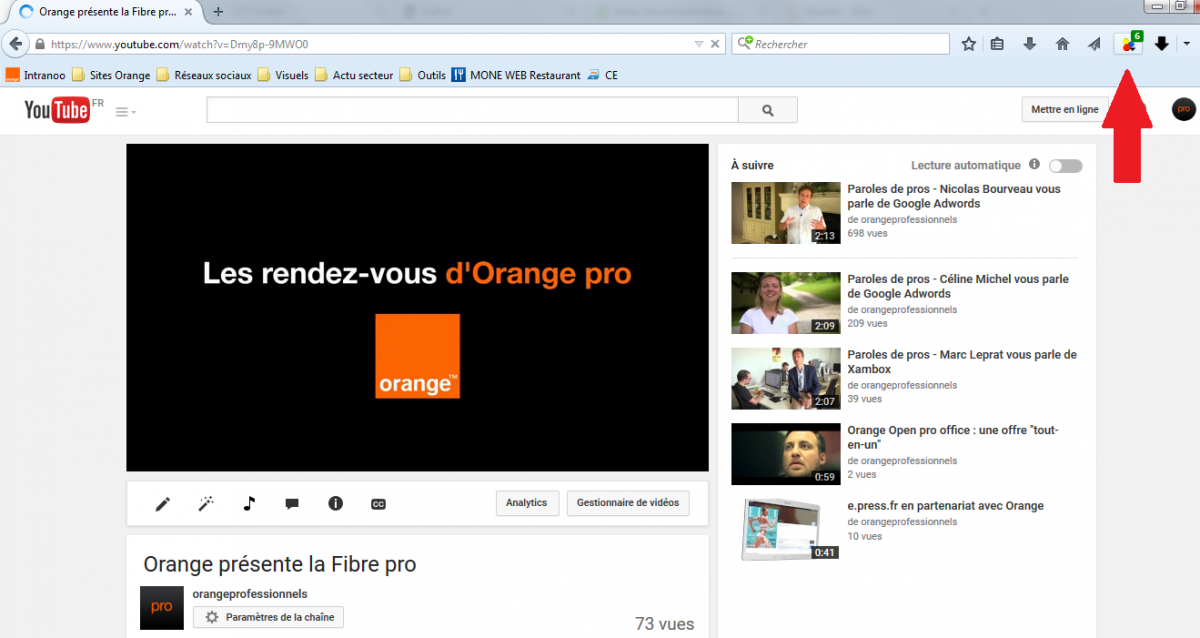Open Nicolas Bourveau Google Adwords video title
Viewport: 1200px width, 638px height.
pyautogui.click(x=954, y=196)
